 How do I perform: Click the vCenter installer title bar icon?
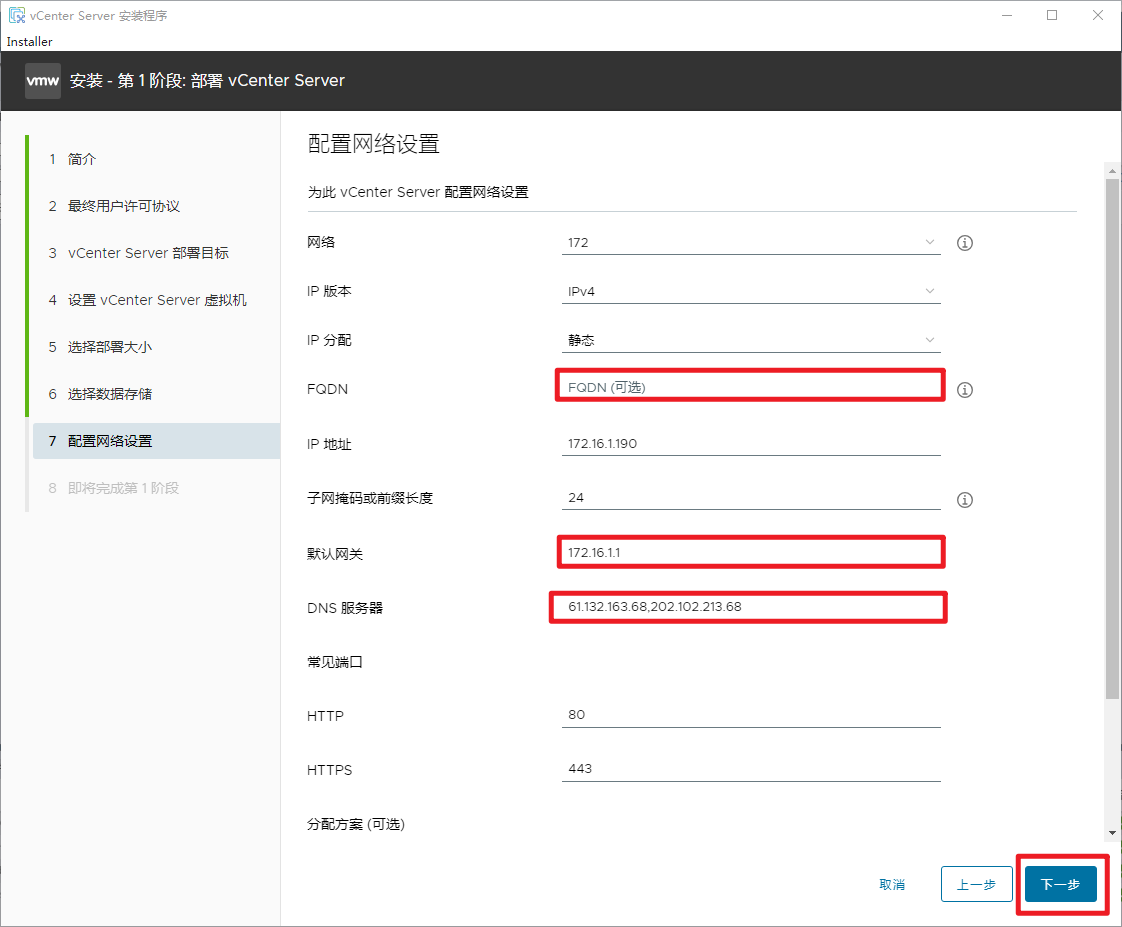pyautogui.click(x=17, y=16)
